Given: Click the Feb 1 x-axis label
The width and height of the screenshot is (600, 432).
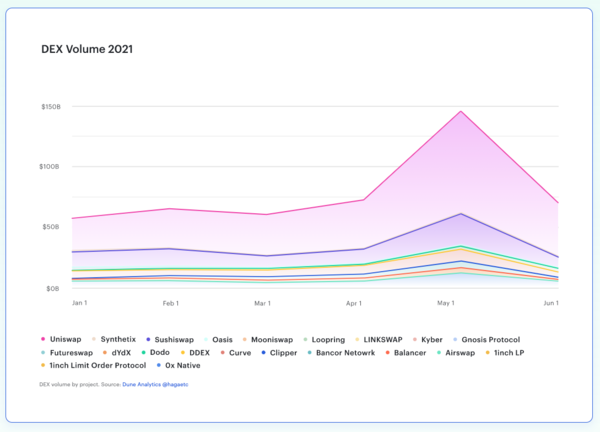Looking at the screenshot, I should (x=171, y=303).
